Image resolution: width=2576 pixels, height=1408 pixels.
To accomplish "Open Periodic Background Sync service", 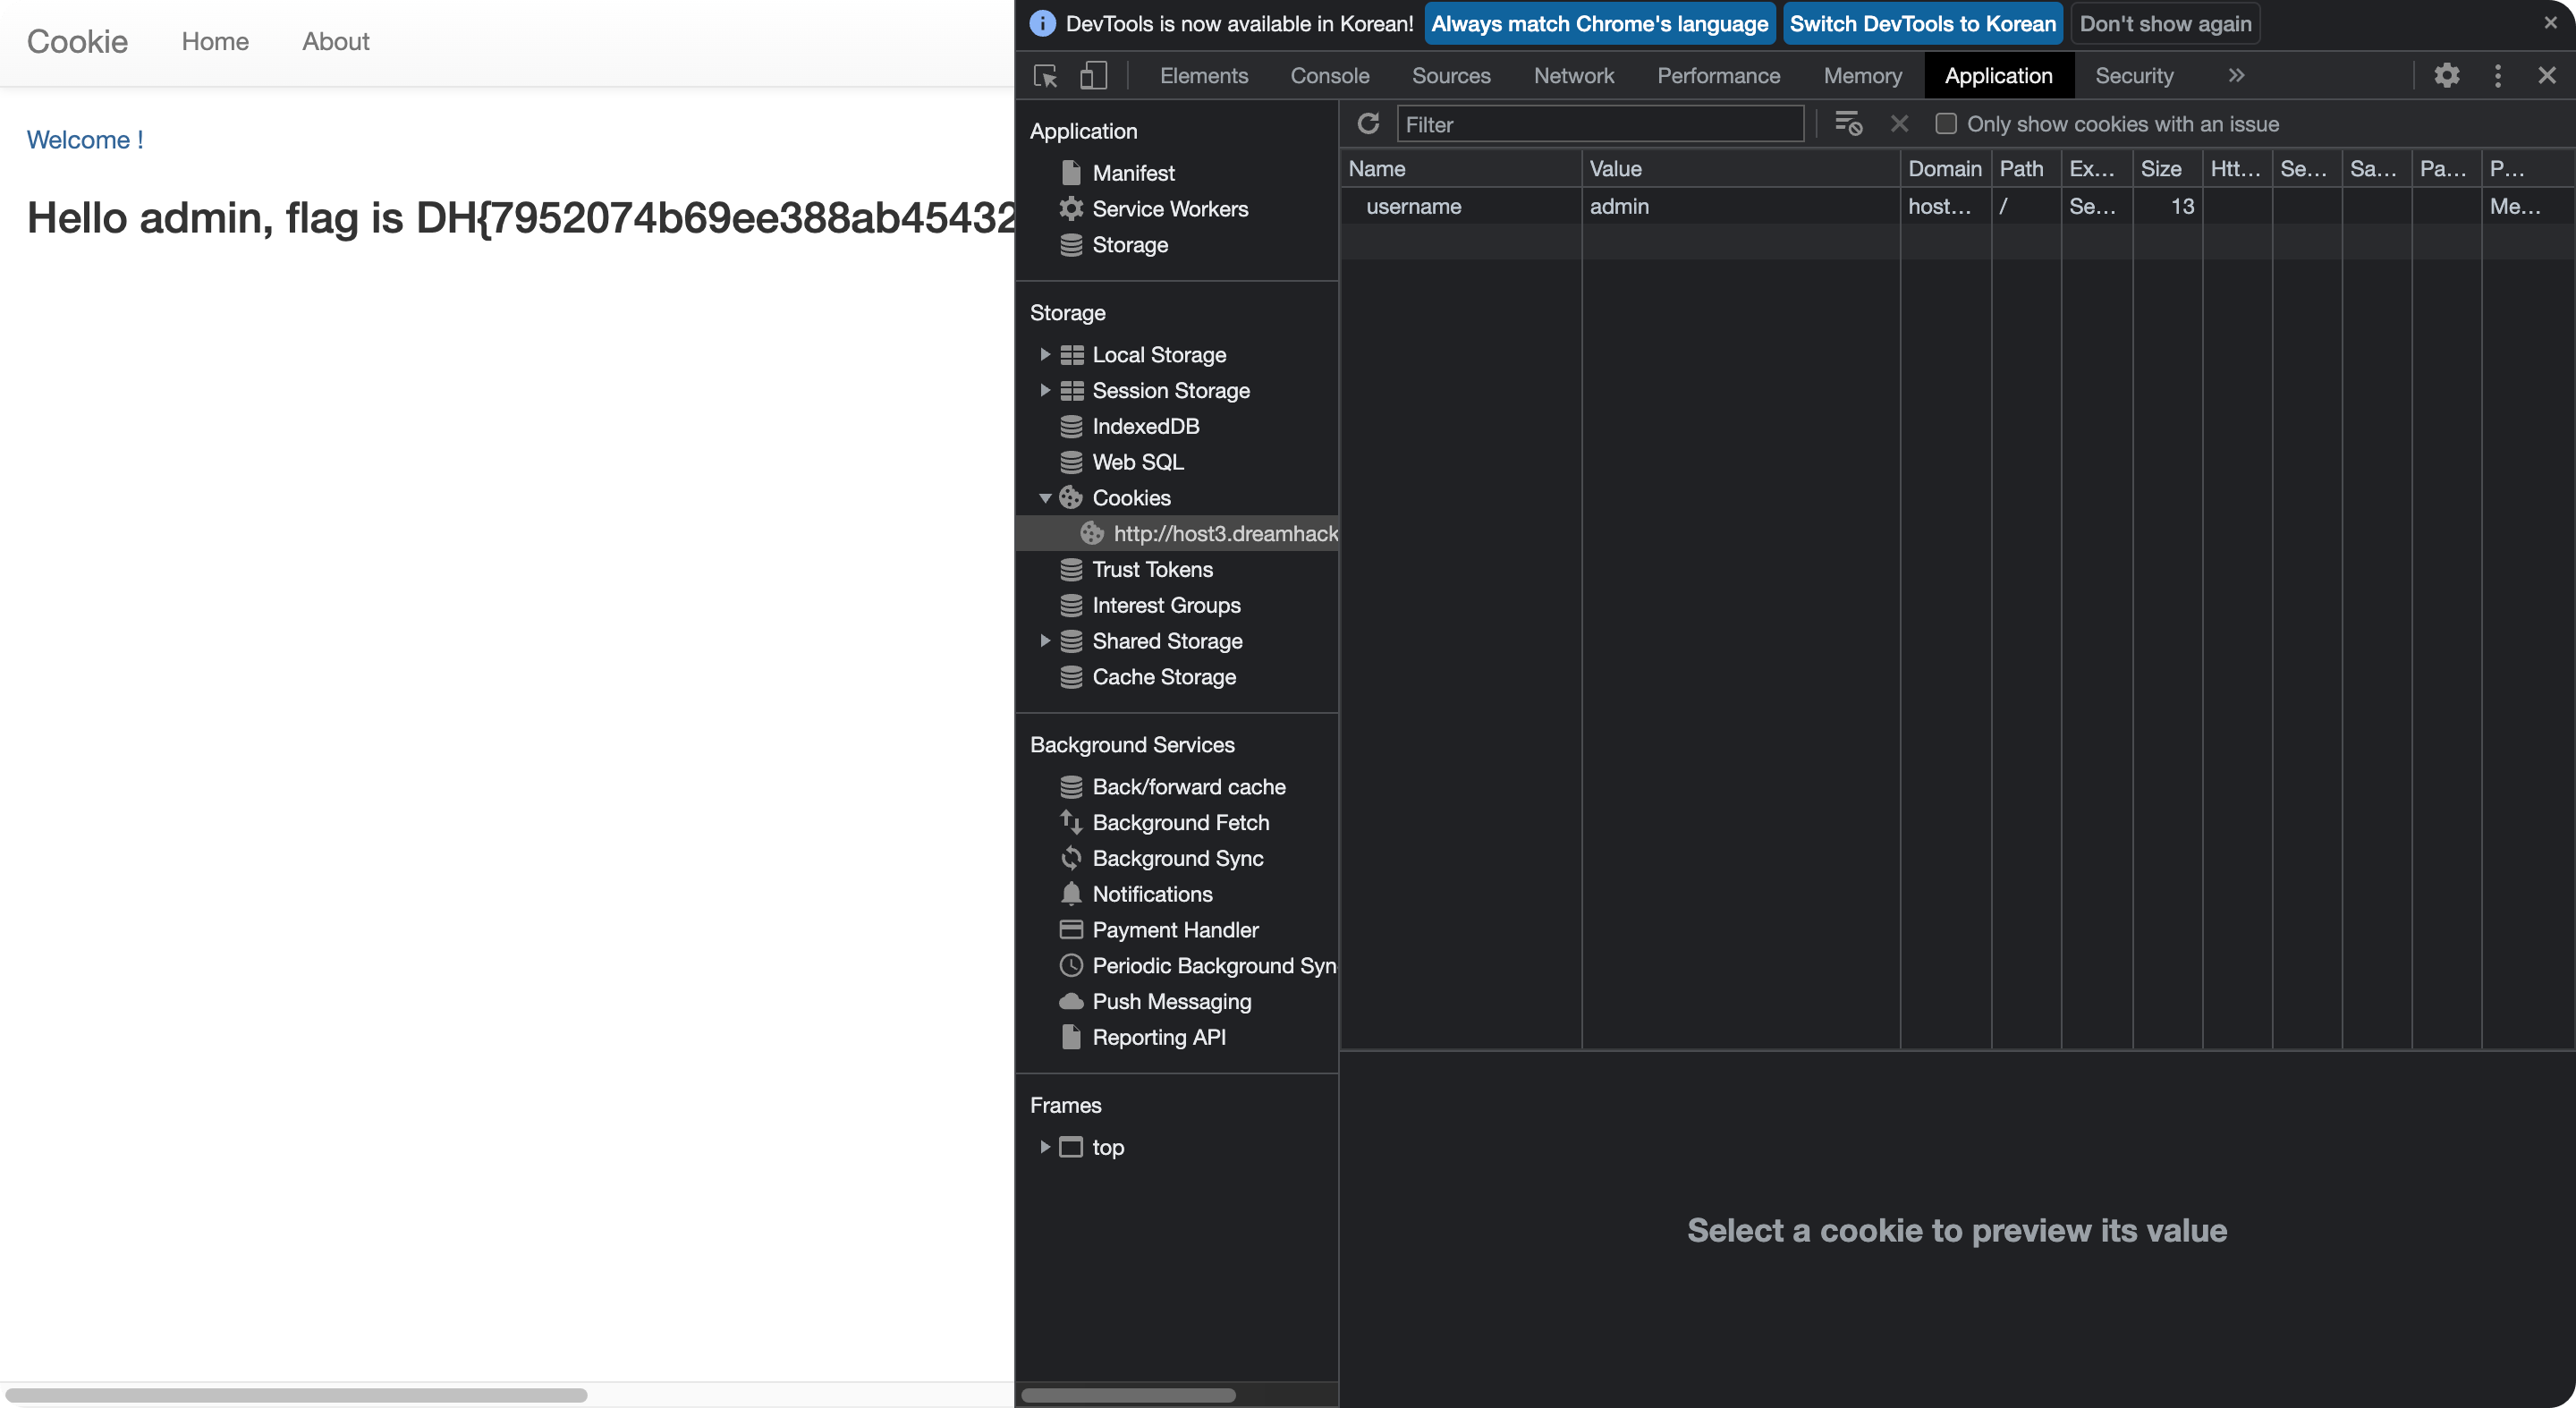I will pyautogui.click(x=1213, y=966).
